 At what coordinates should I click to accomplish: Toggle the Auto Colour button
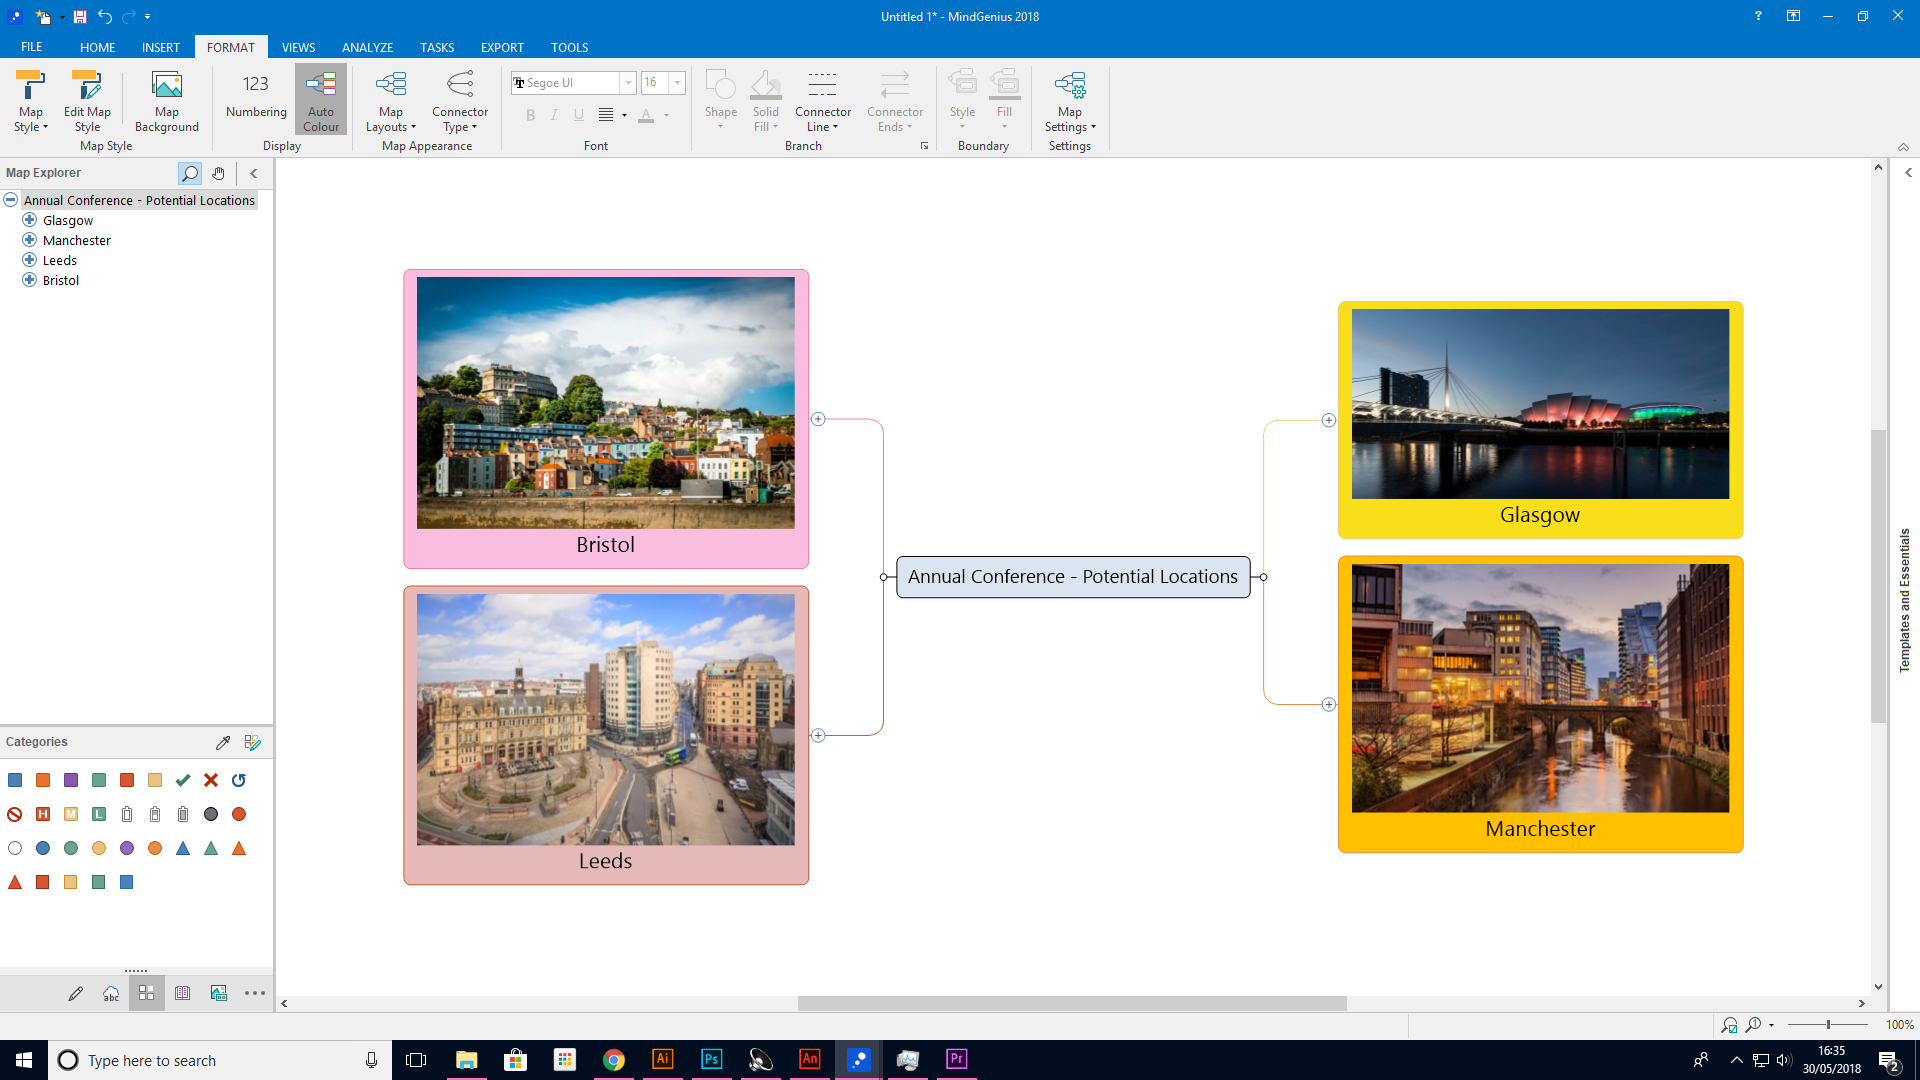[x=321, y=100]
